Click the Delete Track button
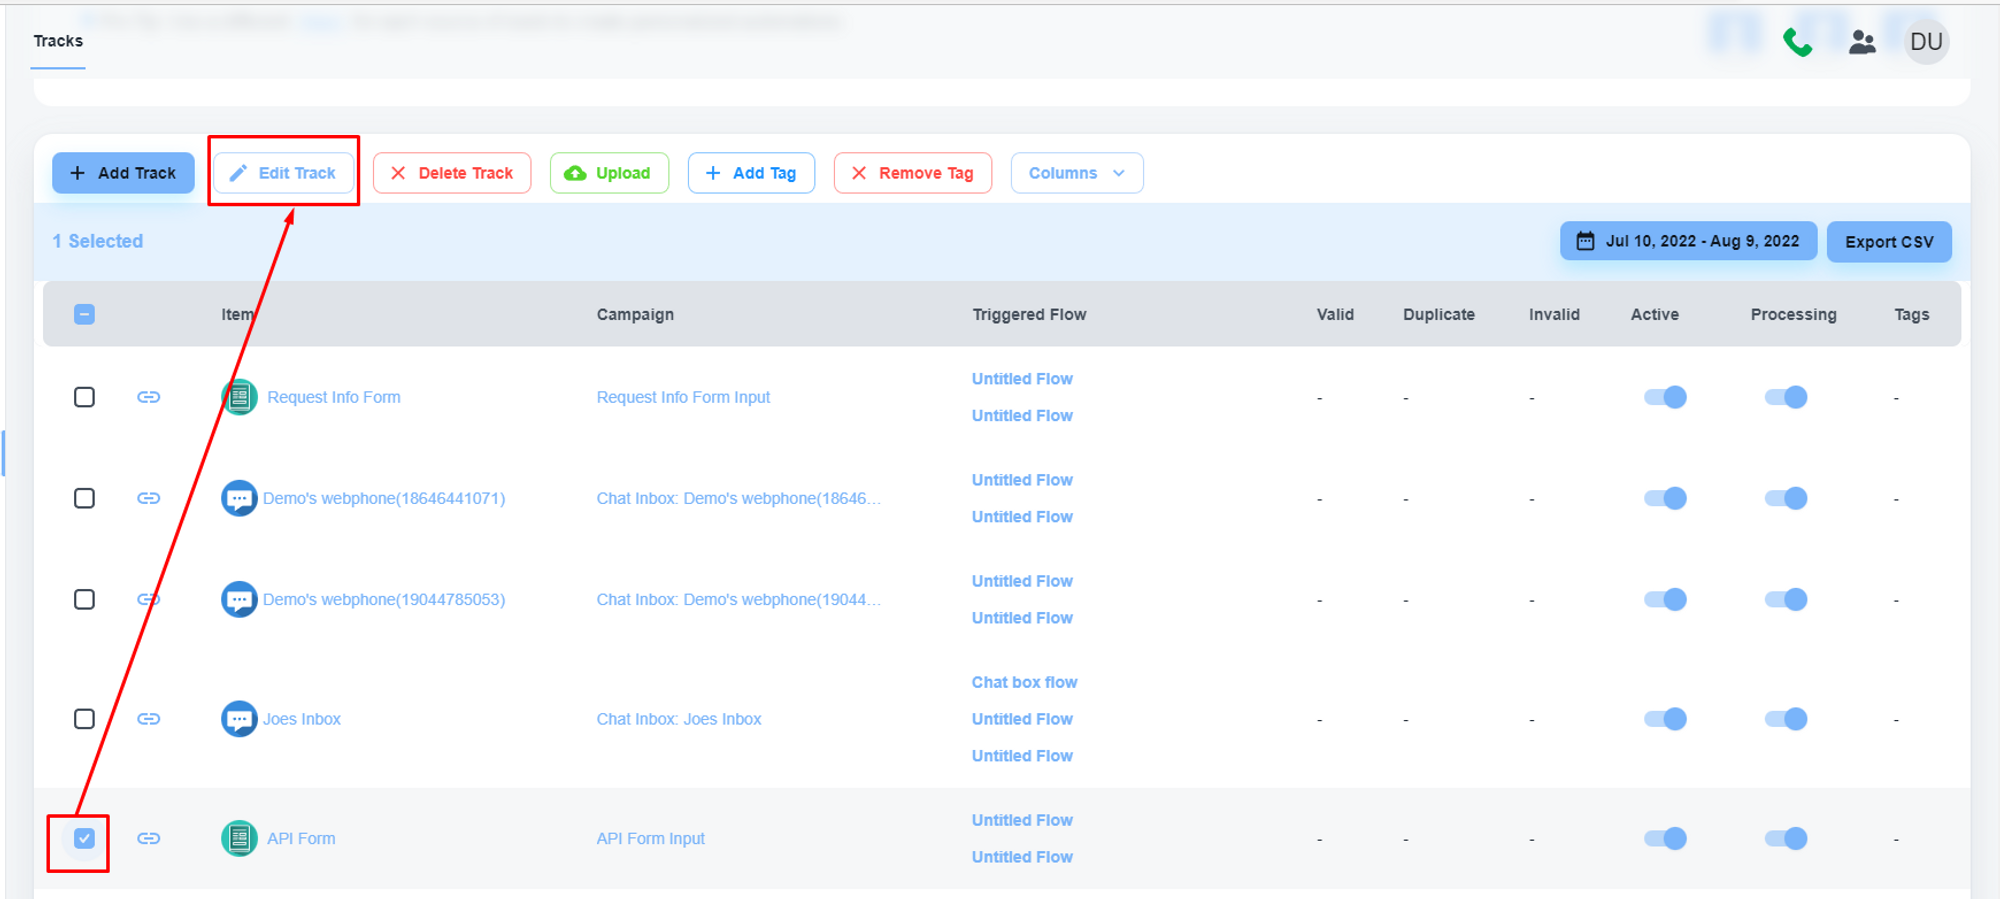 click(452, 173)
